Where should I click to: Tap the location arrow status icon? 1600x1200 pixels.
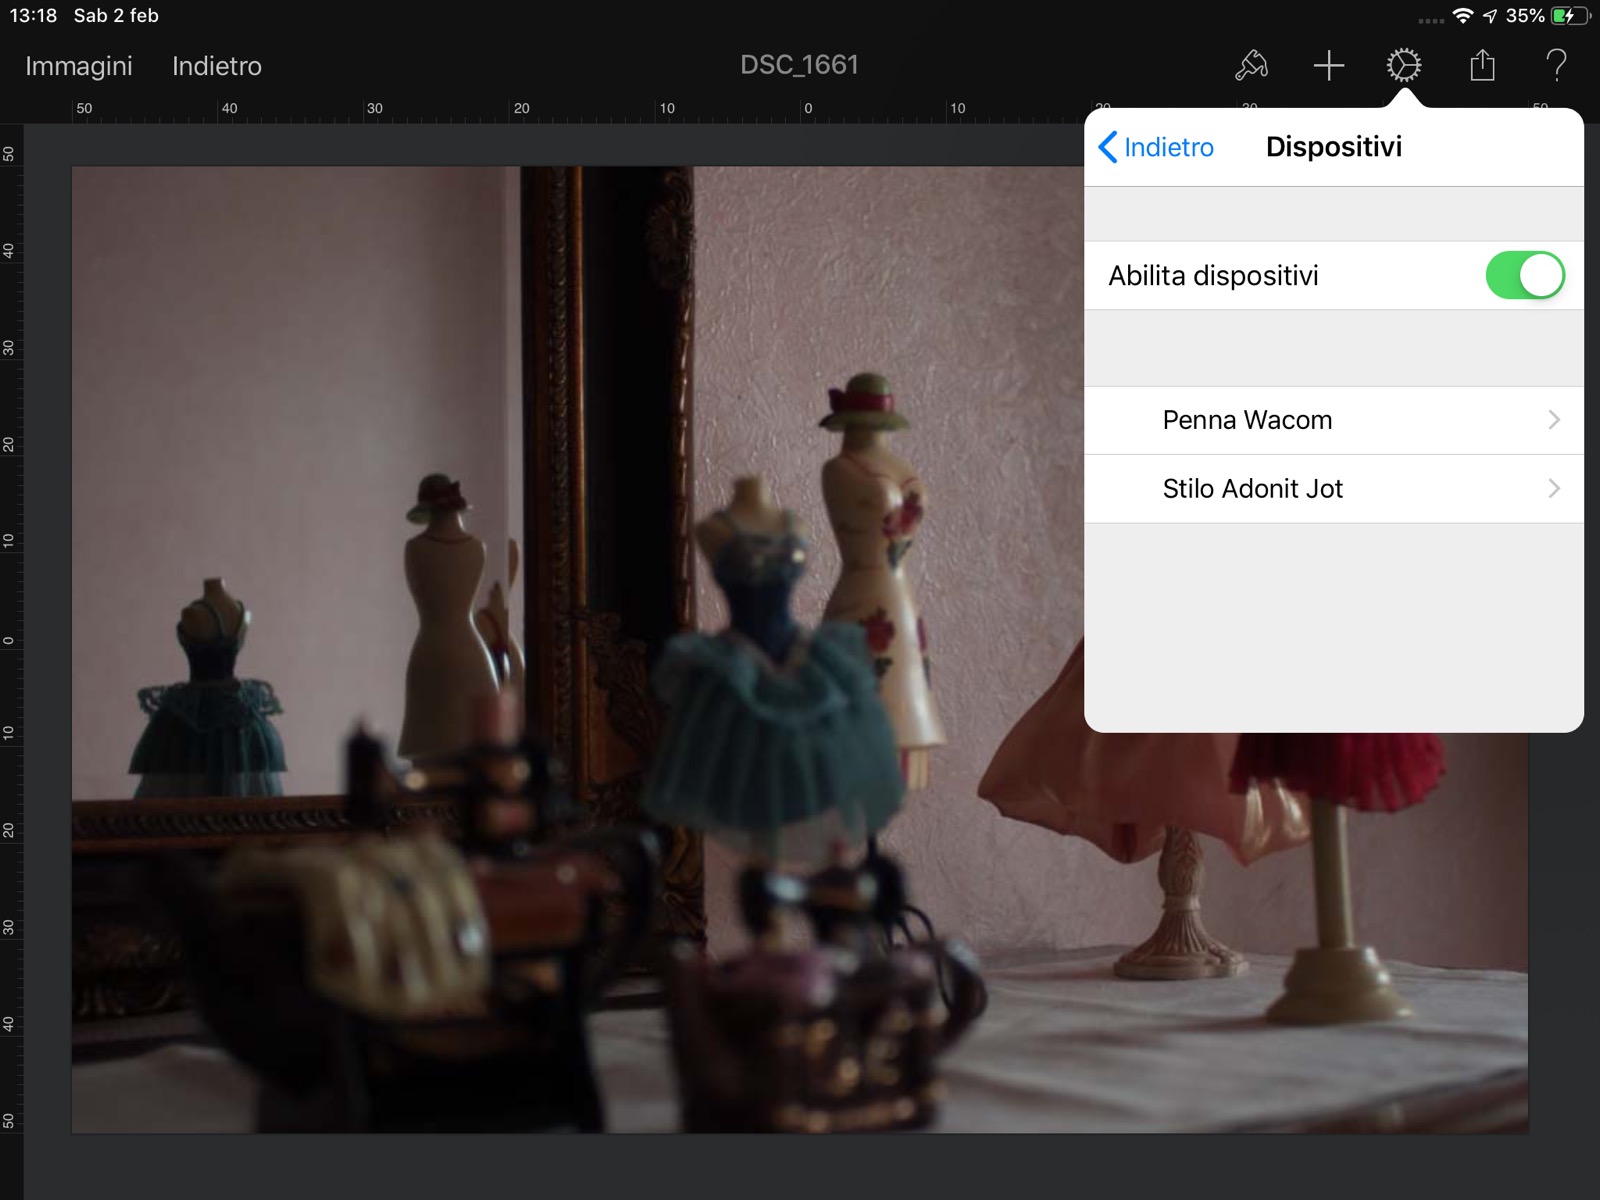coord(1490,16)
